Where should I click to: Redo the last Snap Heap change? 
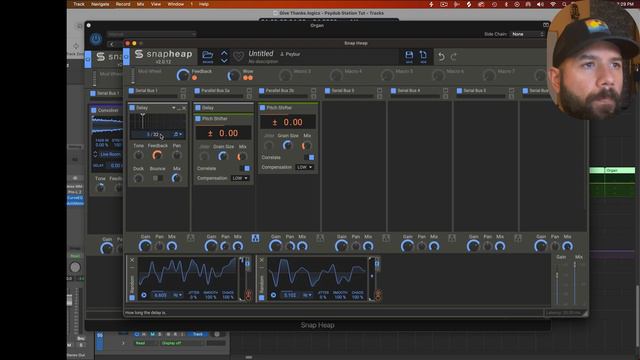[453, 56]
